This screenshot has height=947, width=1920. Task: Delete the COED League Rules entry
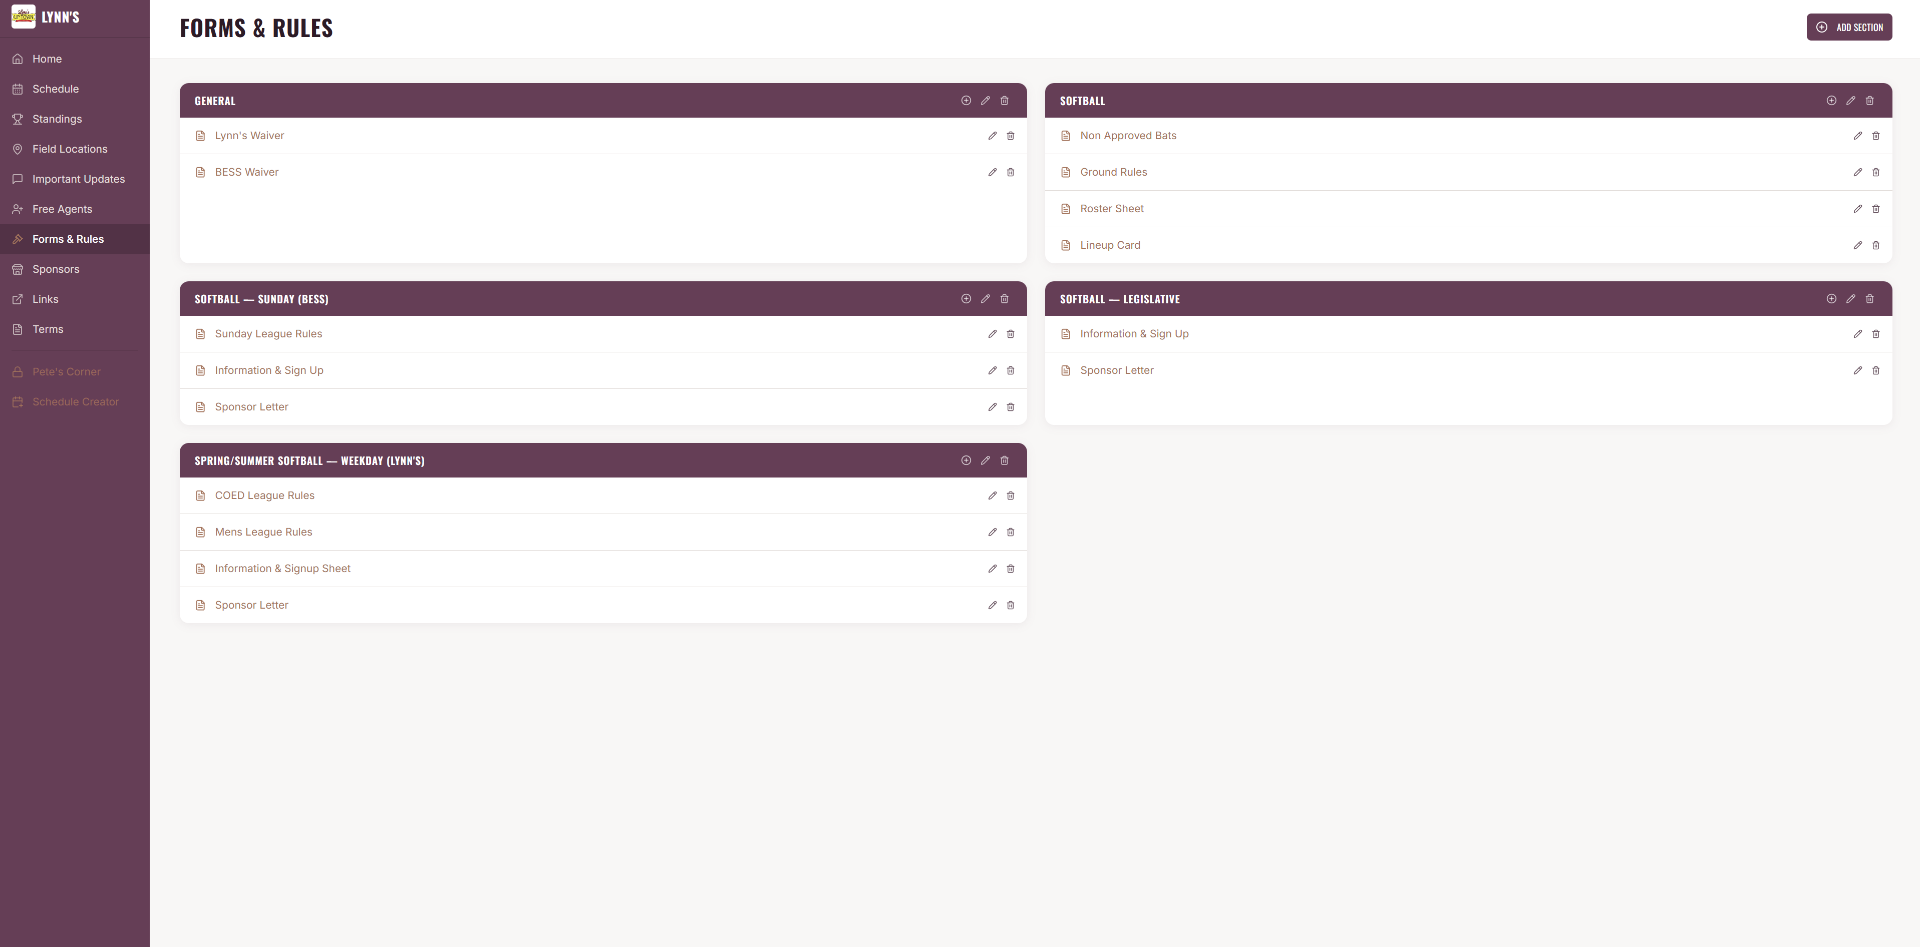point(1011,496)
